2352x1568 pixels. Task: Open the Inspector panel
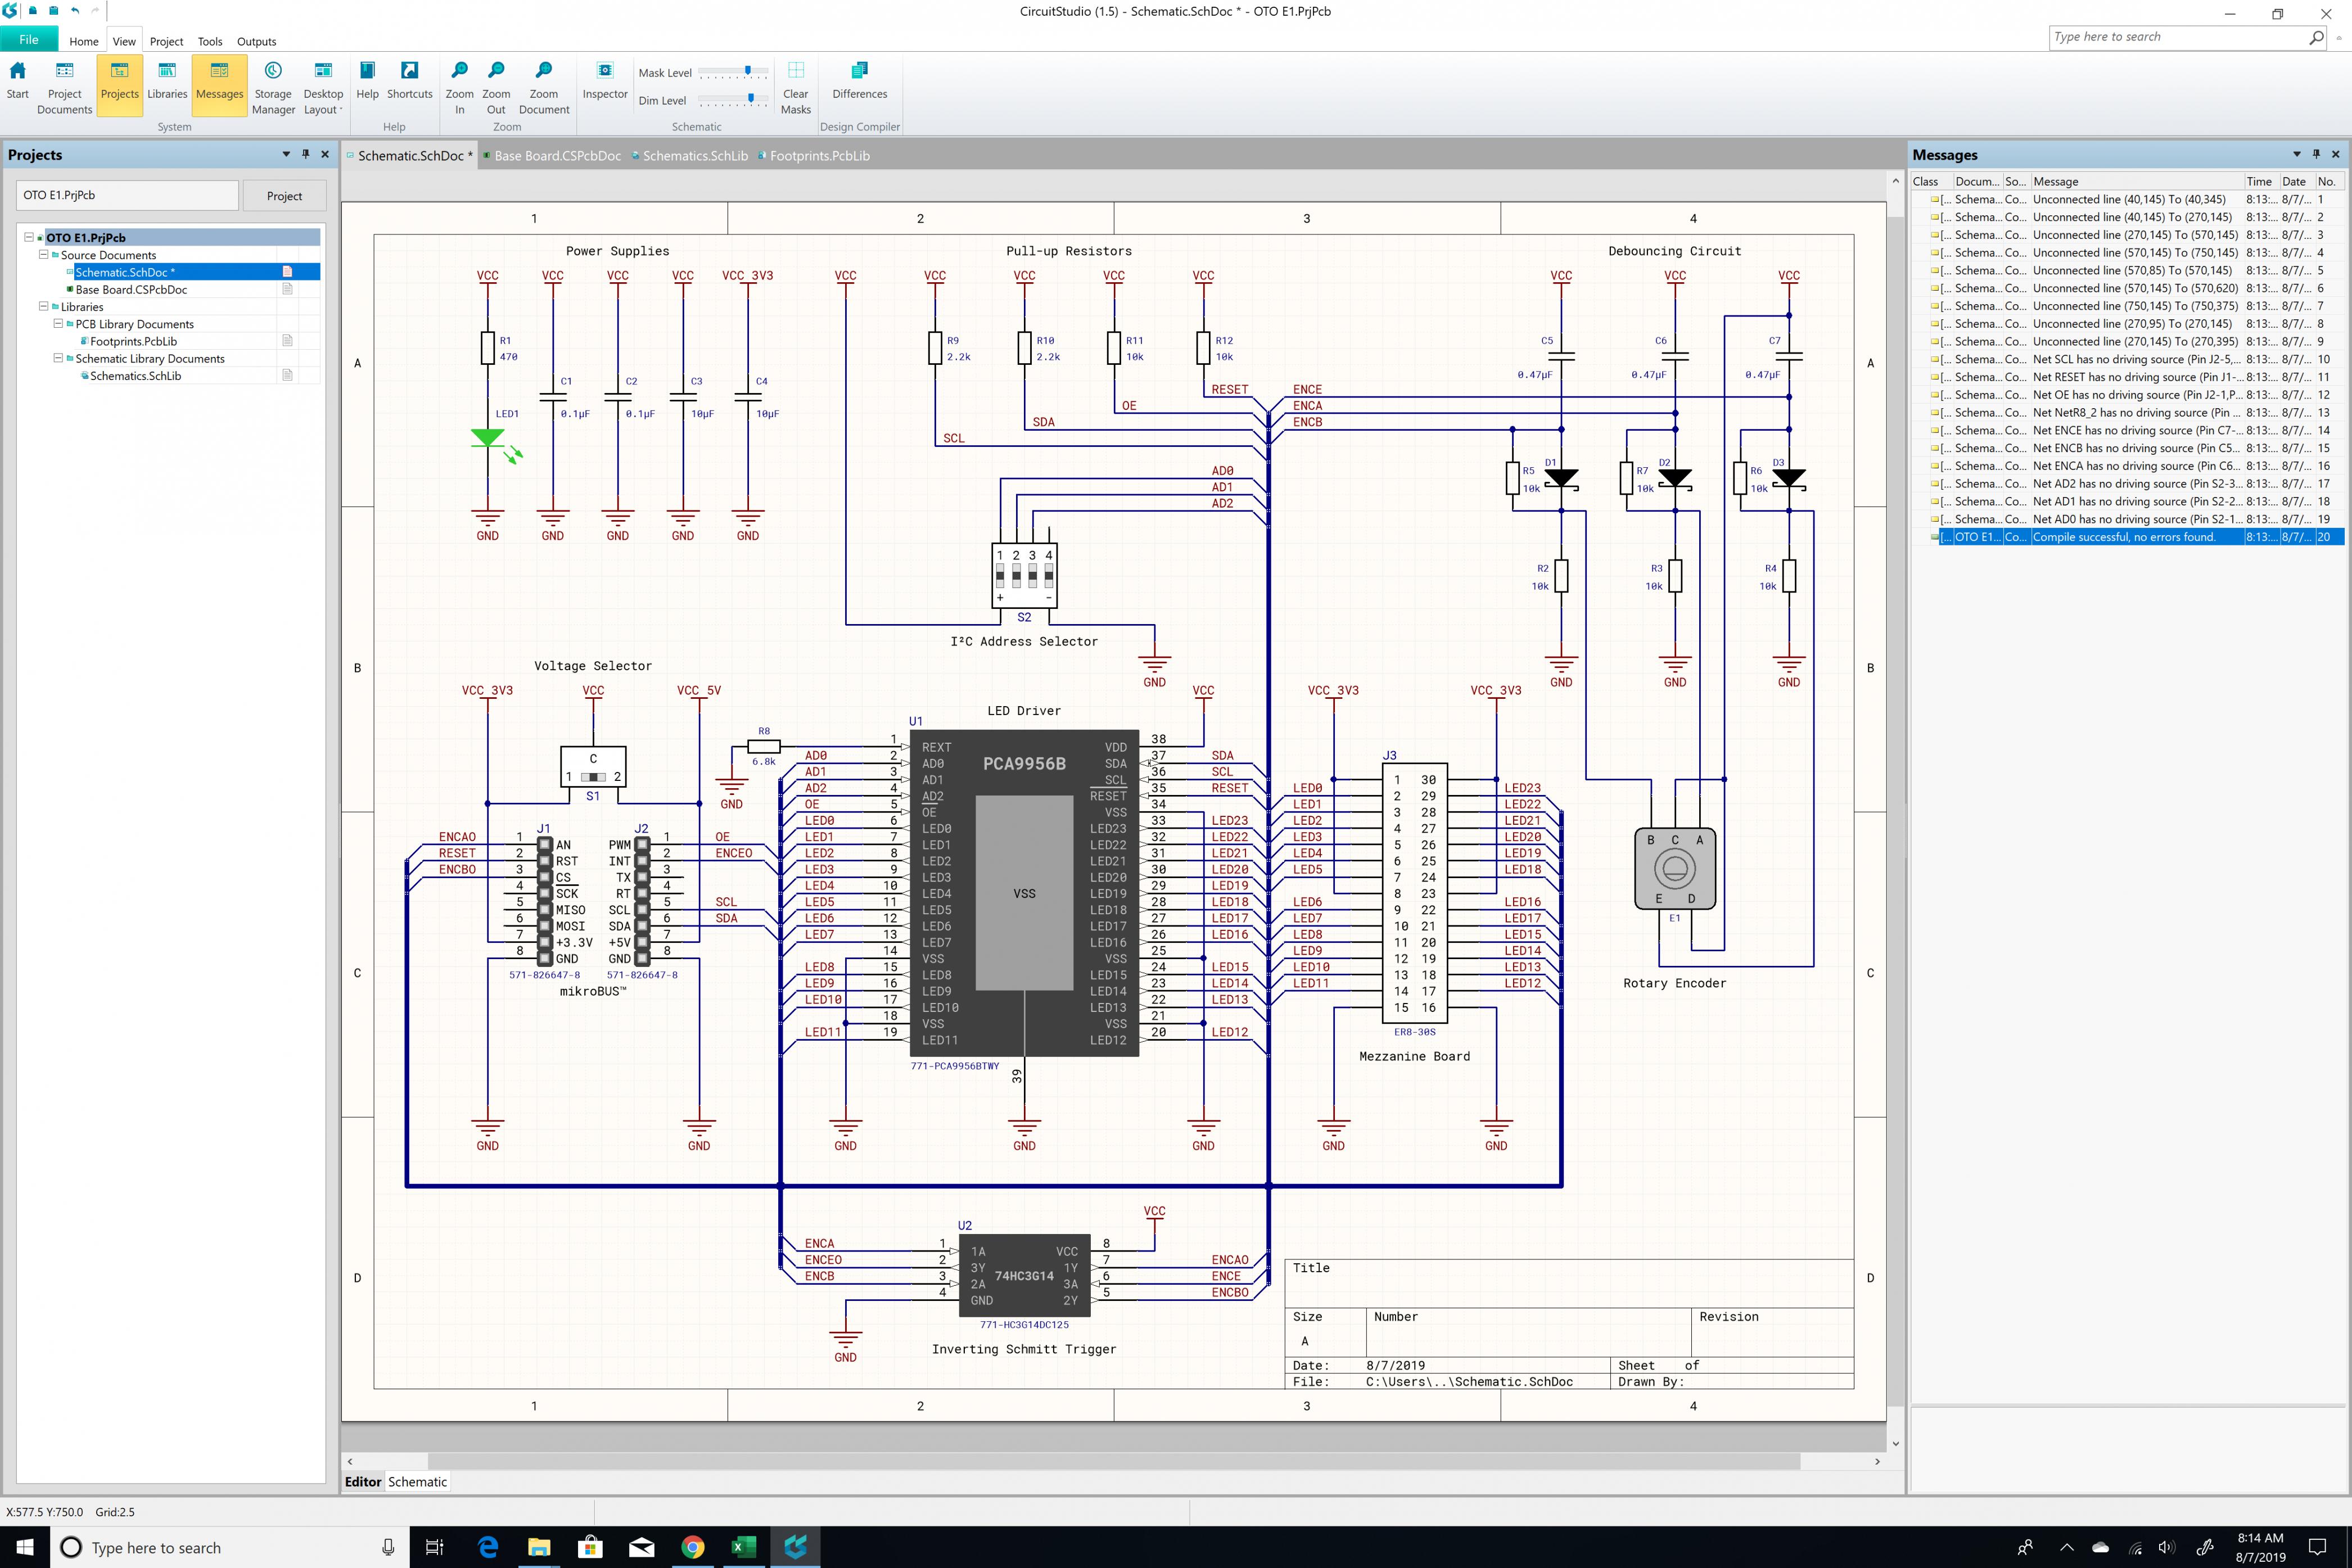click(x=605, y=81)
